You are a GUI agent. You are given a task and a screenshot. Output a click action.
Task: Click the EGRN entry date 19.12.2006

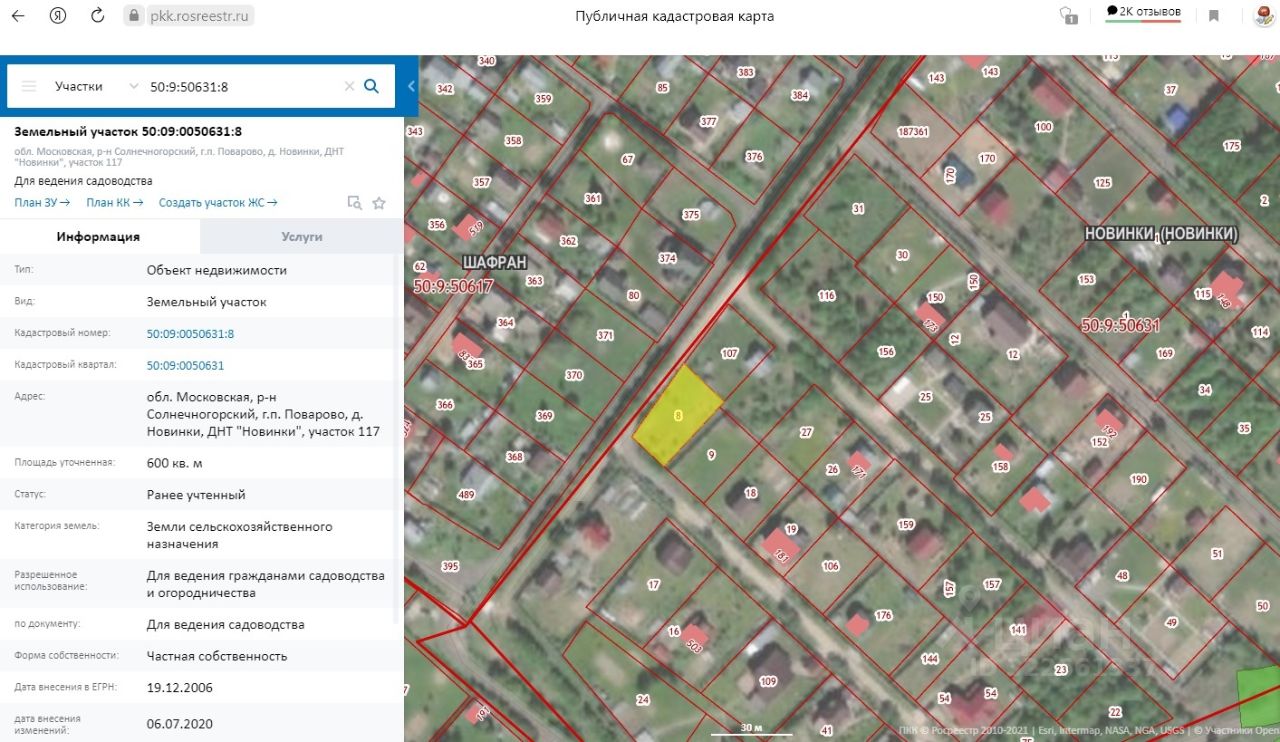click(x=180, y=688)
